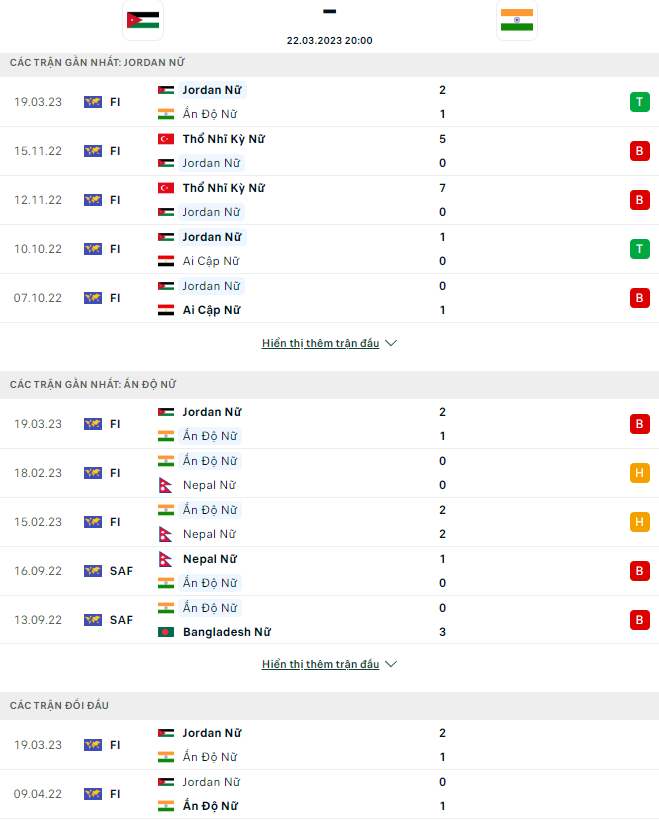Click the chevron arrow next to Hiển thị thêm trận đấu
659x820 pixels.
[391, 342]
